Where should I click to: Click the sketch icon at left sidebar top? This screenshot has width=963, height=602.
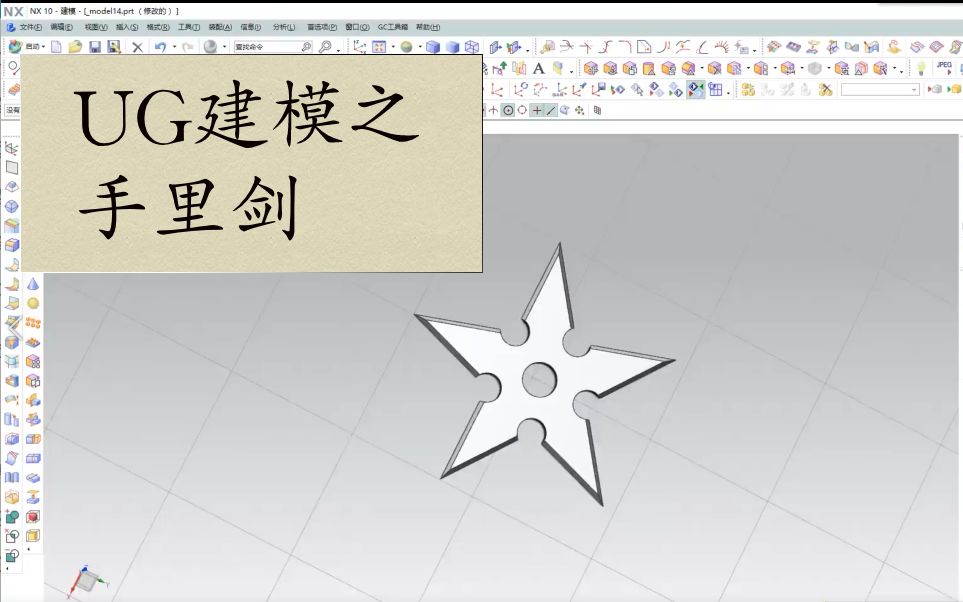11,147
